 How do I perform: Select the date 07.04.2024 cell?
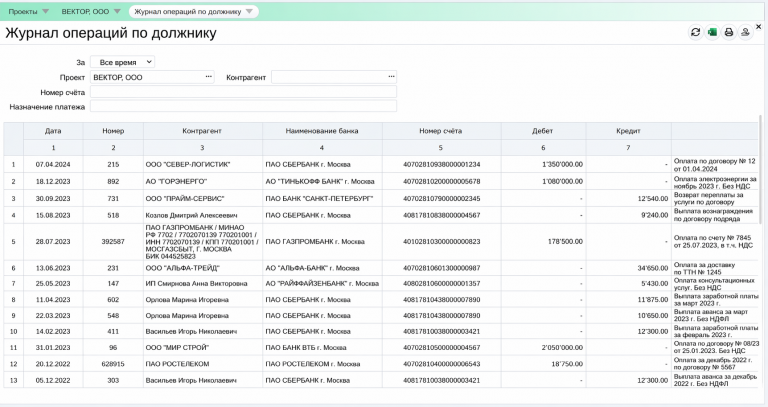click(x=53, y=165)
